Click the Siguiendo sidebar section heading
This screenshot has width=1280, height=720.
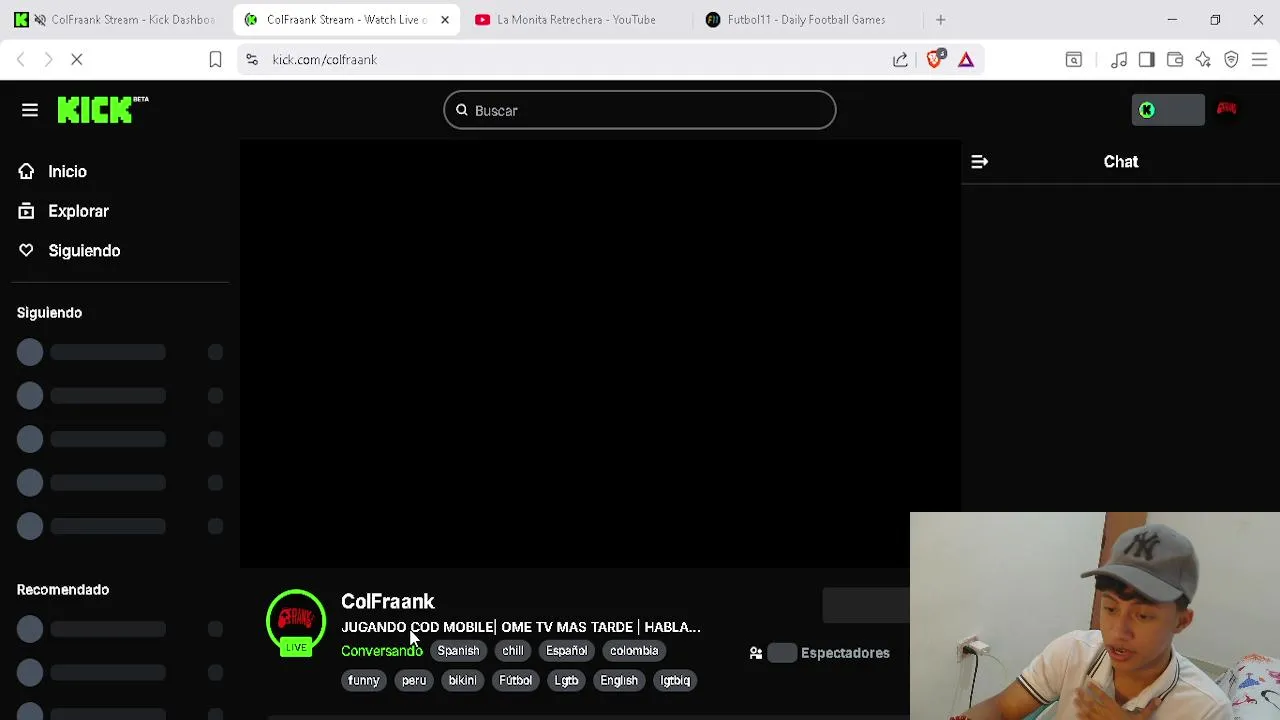click(x=49, y=313)
